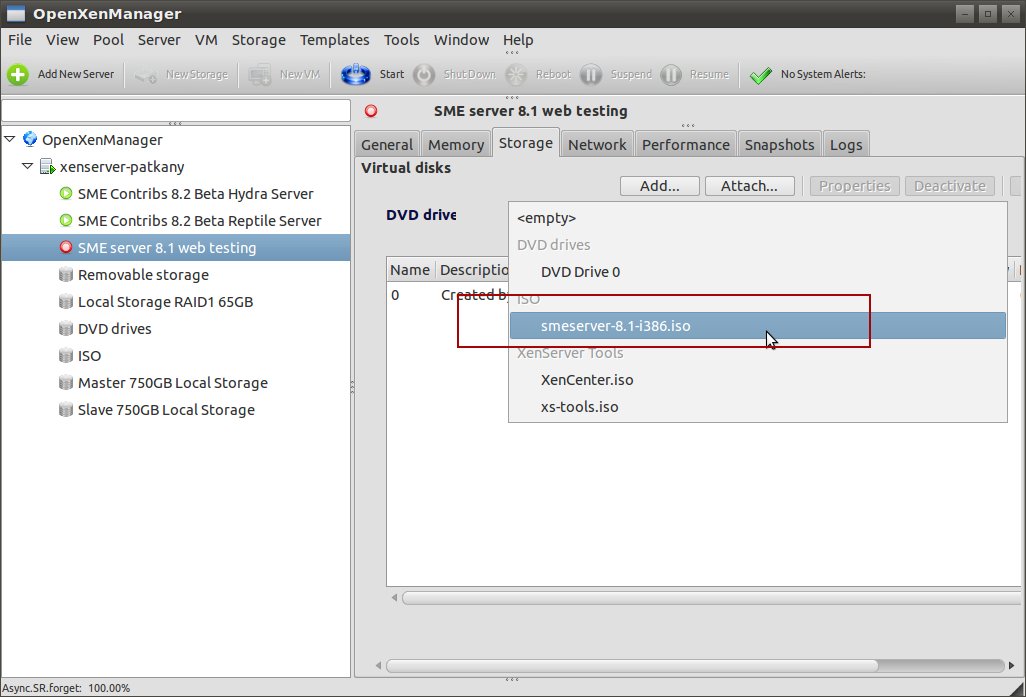The width and height of the screenshot is (1026, 697).
Task: Click the Add New Server green plus icon
Action: coord(18,75)
